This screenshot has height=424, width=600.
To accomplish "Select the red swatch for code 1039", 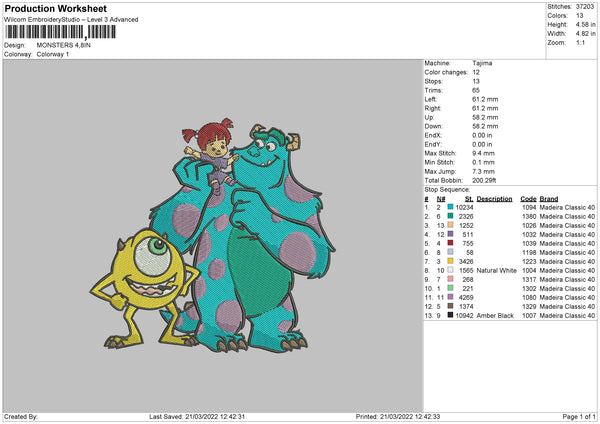I will tap(450, 243).
